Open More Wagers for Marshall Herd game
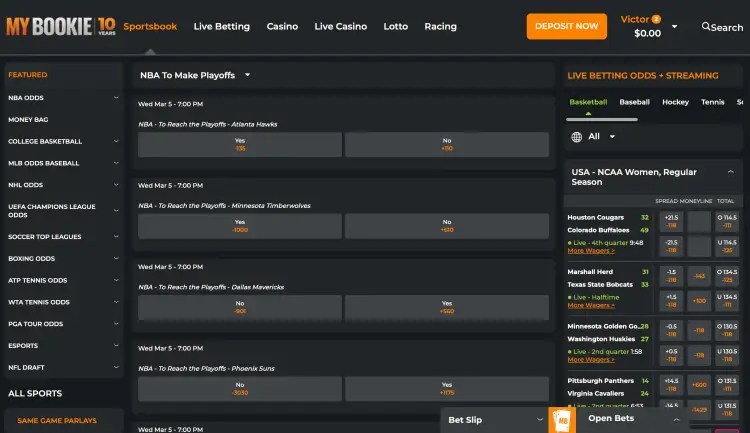The image size is (750, 433). [x=591, y=305]
